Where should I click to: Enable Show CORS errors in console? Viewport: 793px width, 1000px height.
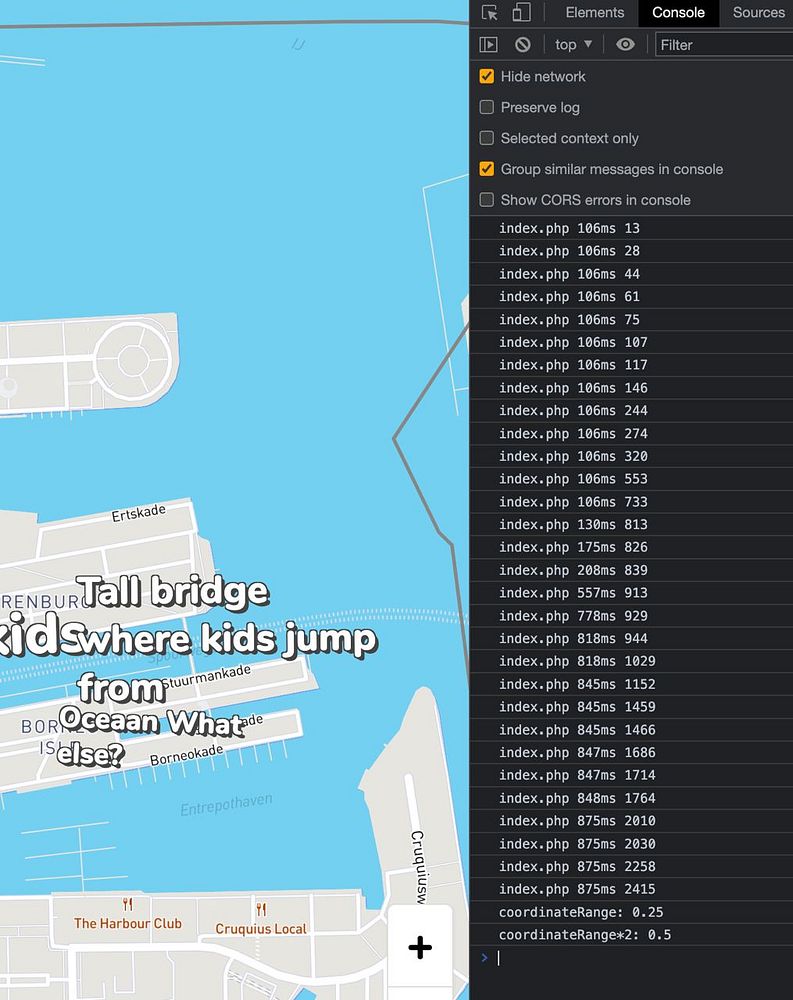[487, 200]
